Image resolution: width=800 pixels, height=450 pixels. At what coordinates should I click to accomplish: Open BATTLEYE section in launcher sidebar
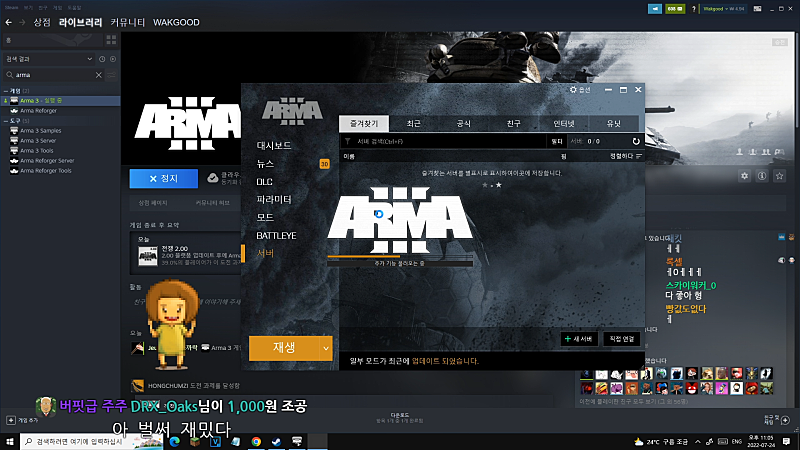(x=276, y=236)
